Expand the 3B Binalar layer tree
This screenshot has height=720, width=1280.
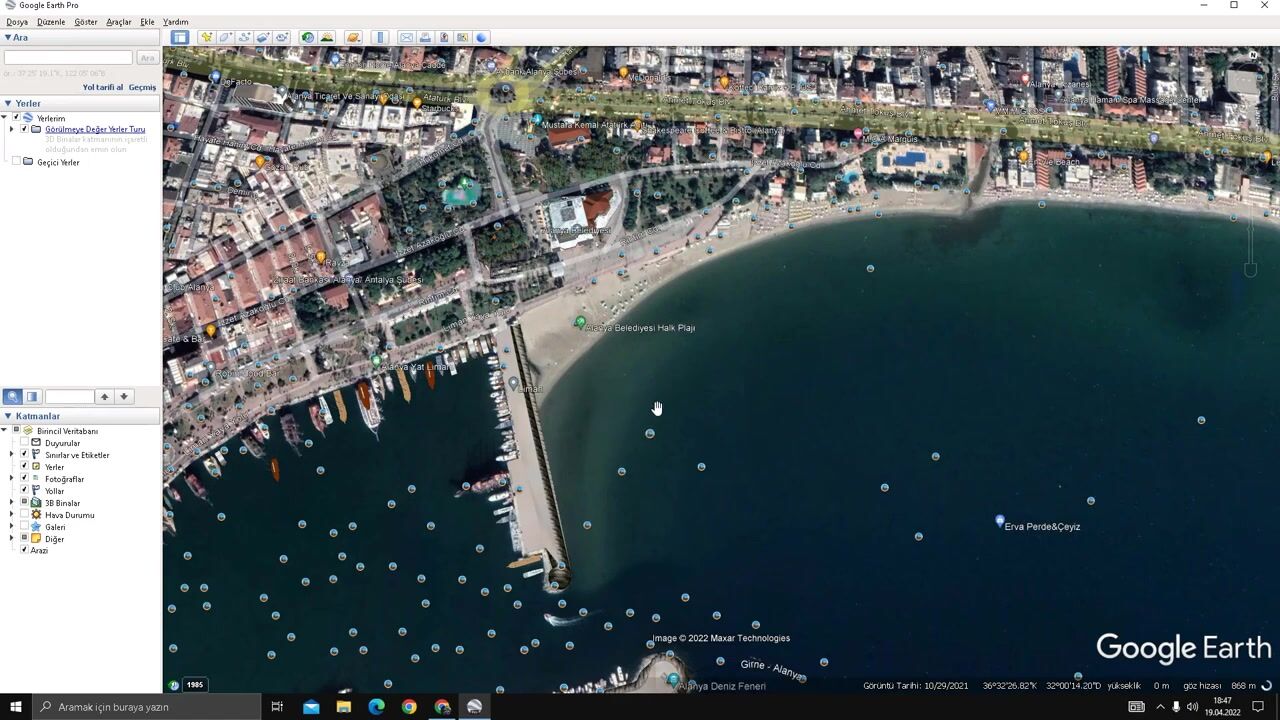(x=12, y=503)
